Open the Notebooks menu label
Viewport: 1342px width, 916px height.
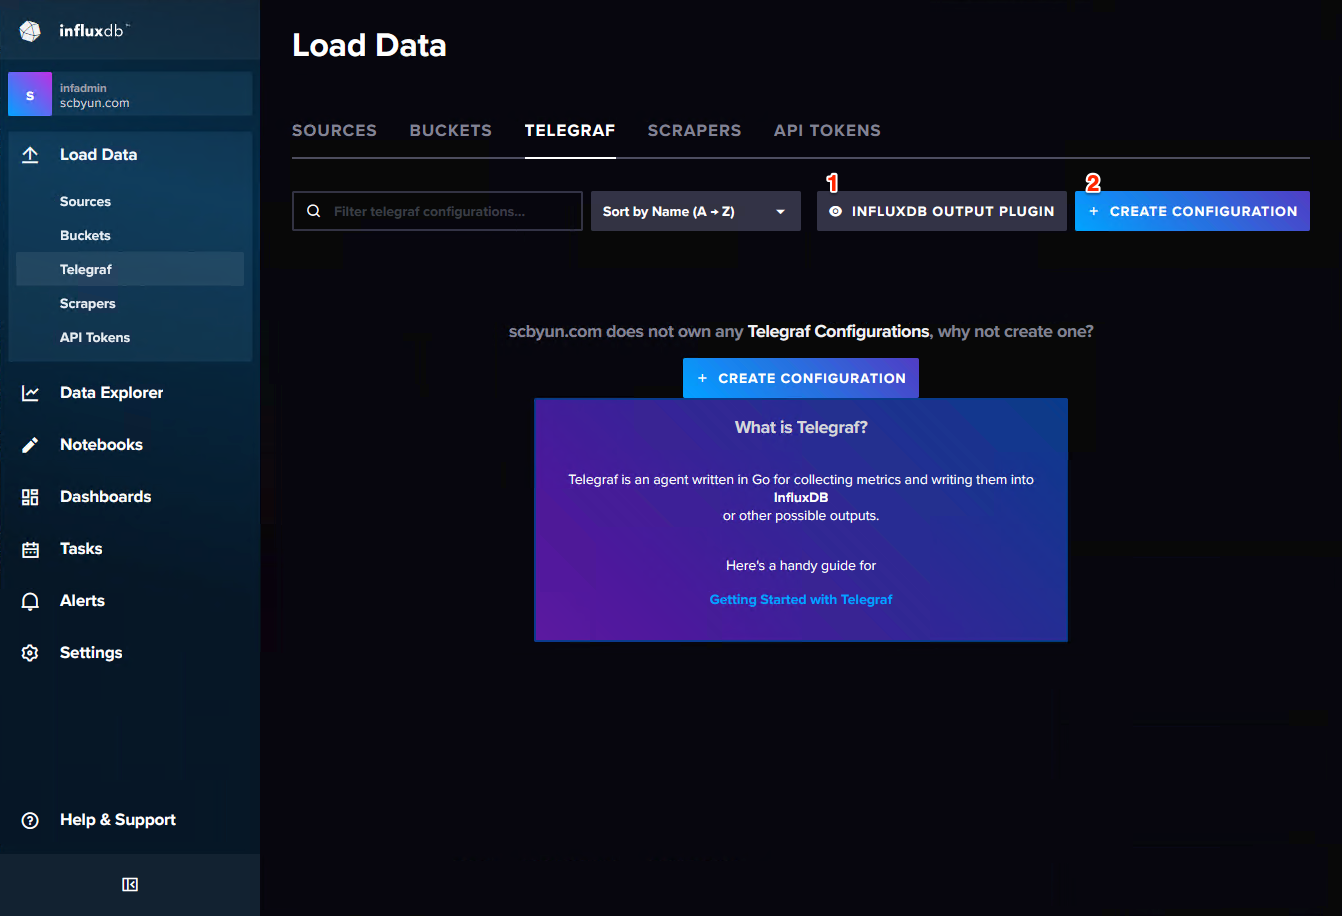[101, 445]
